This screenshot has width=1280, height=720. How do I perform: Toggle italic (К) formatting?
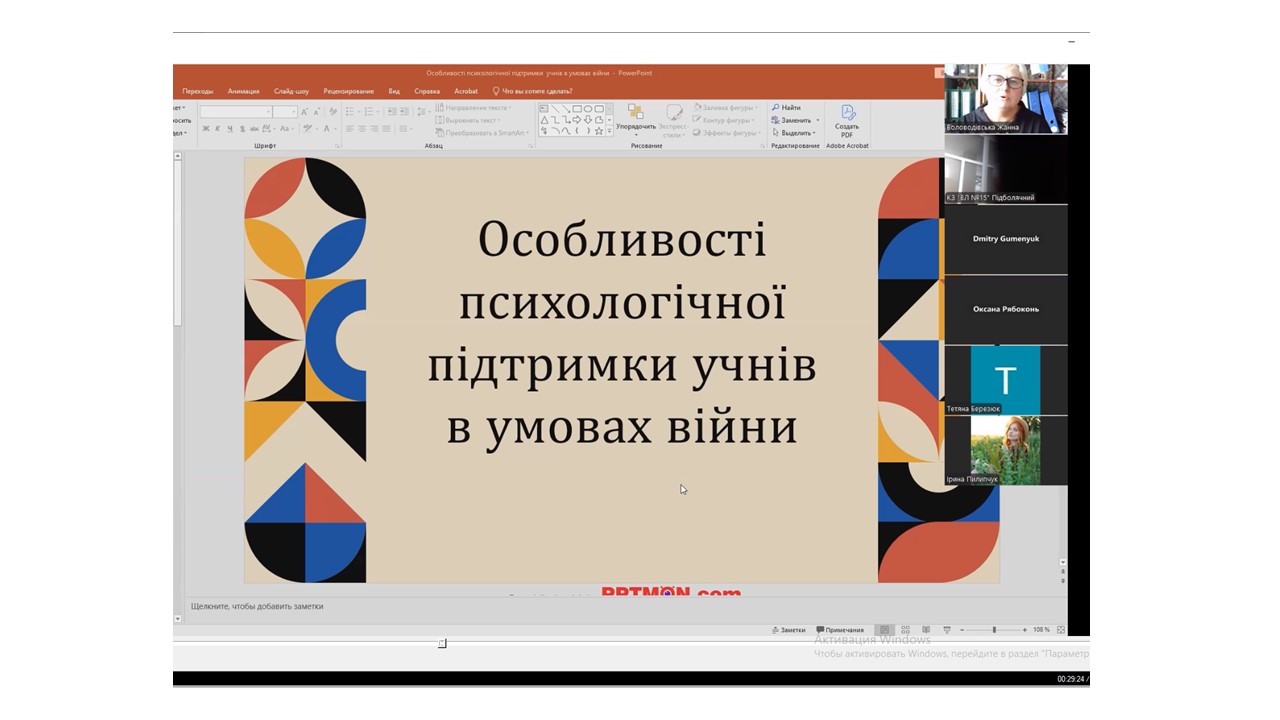(217, 128)
